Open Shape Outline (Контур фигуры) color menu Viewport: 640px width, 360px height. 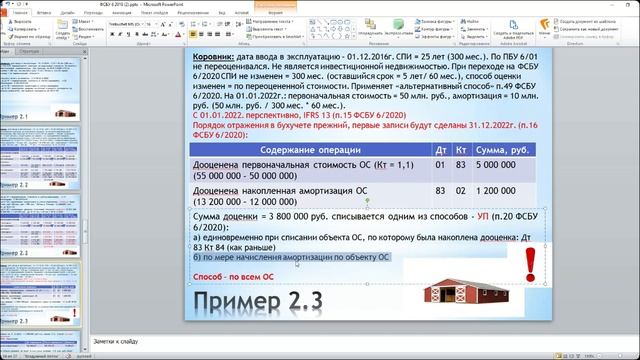click(434, 29)
